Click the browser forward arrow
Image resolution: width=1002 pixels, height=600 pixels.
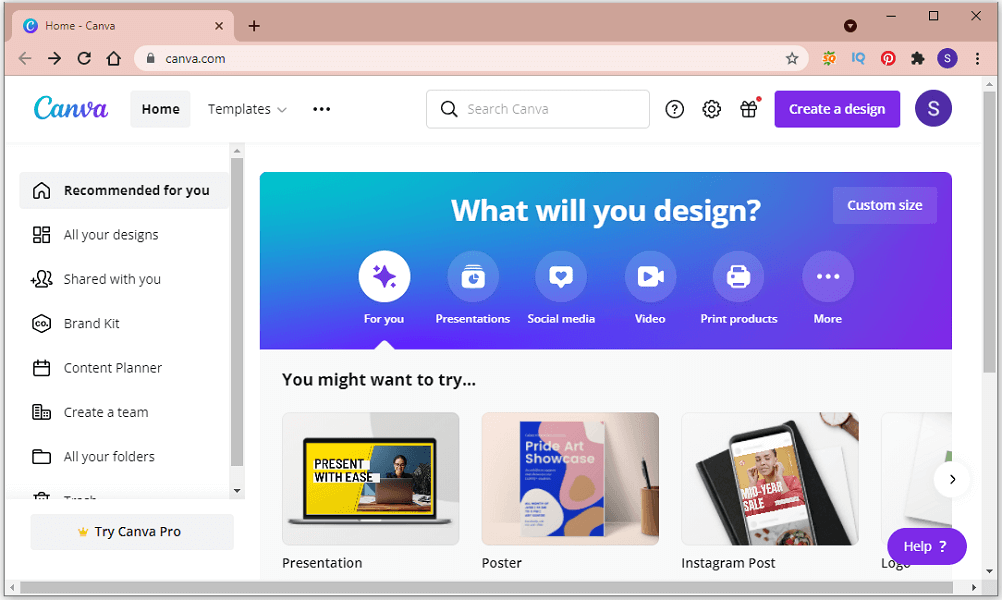54,59
